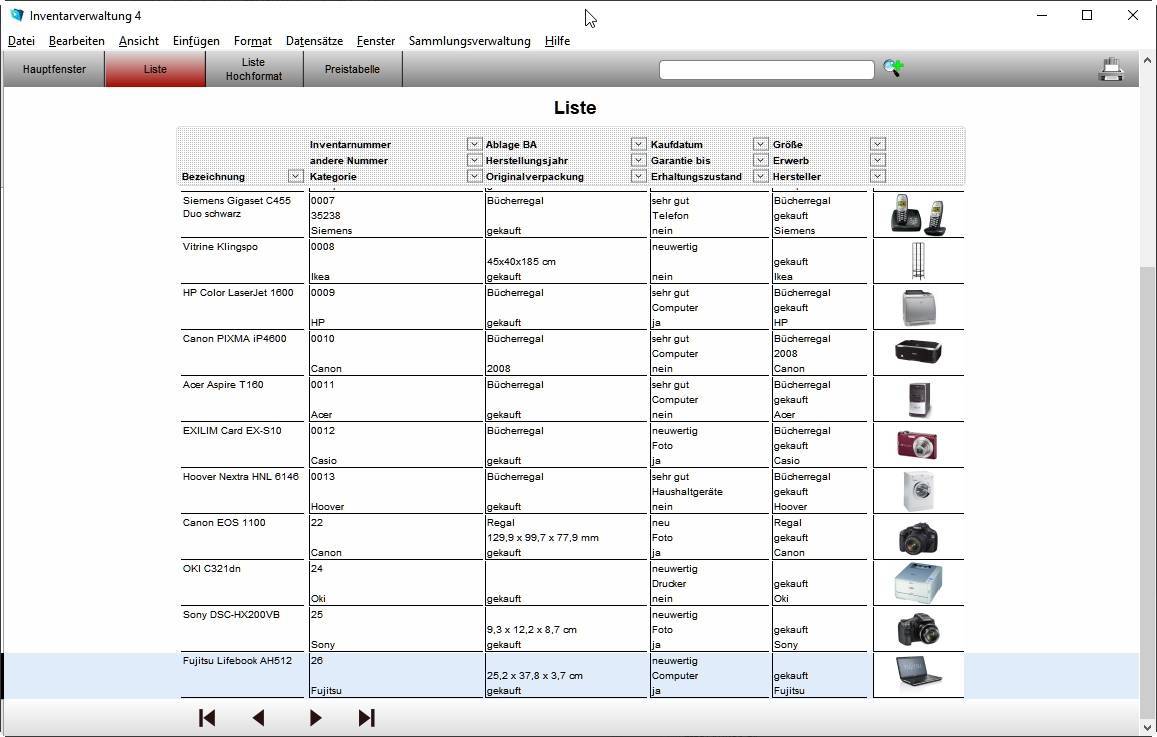Go to next record arrow
1157x737 pixels.
click(315, 718)
